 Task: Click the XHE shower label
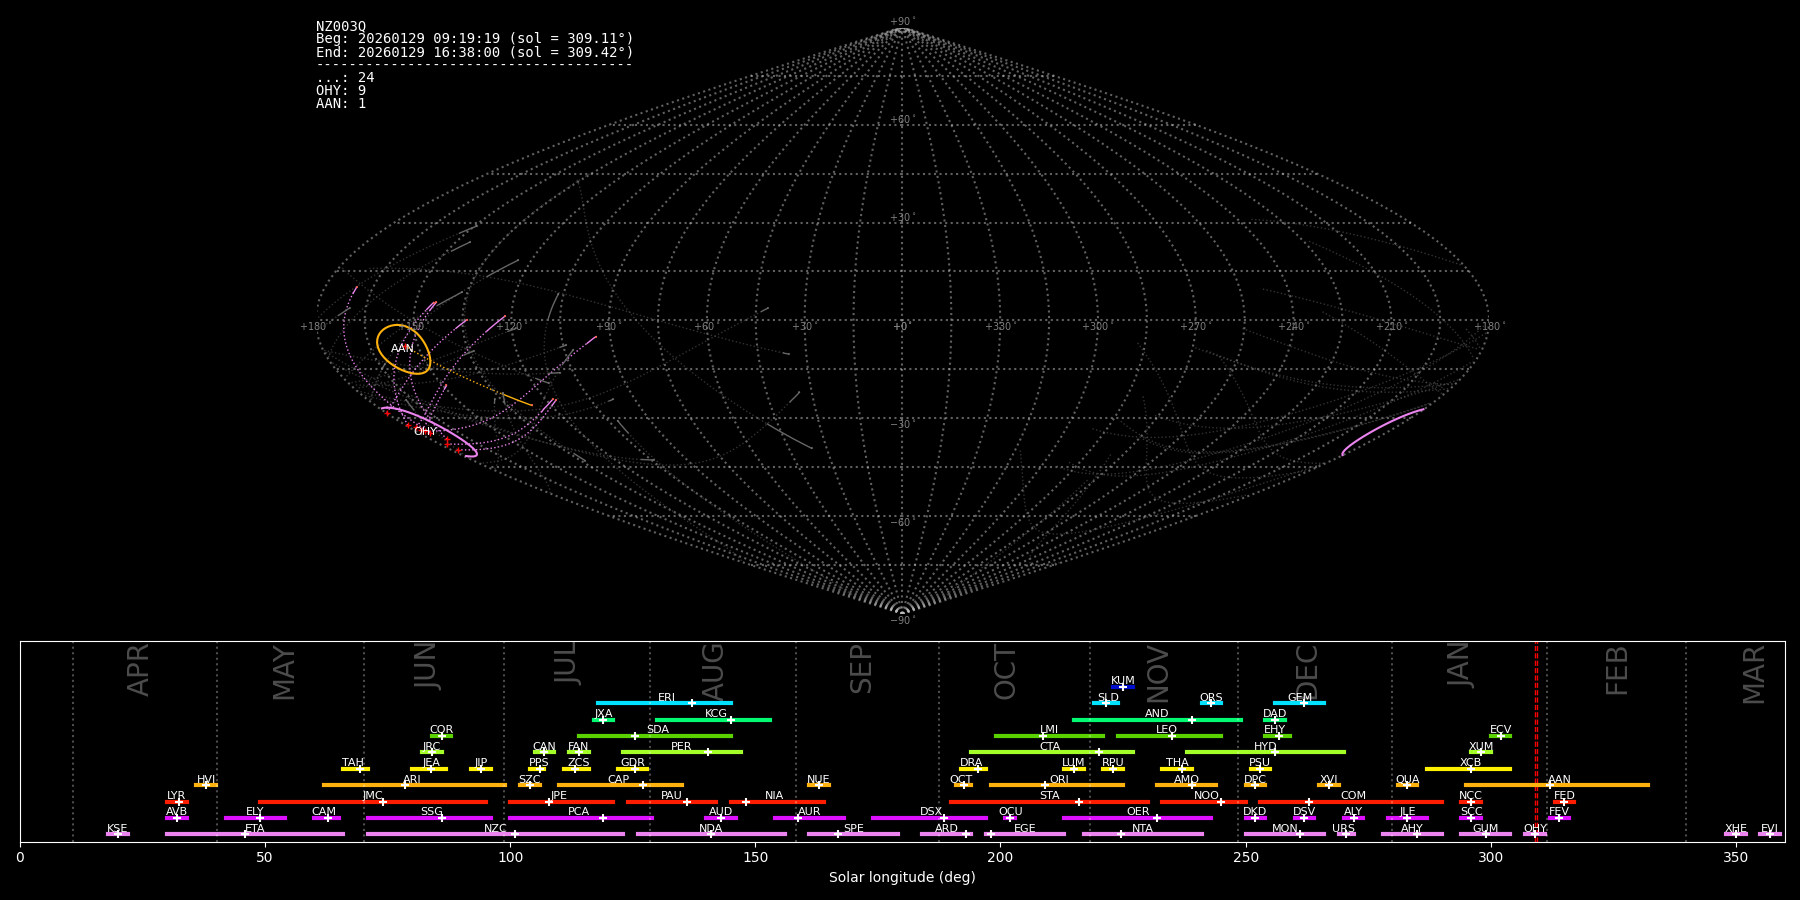(x=1735, y=829)
